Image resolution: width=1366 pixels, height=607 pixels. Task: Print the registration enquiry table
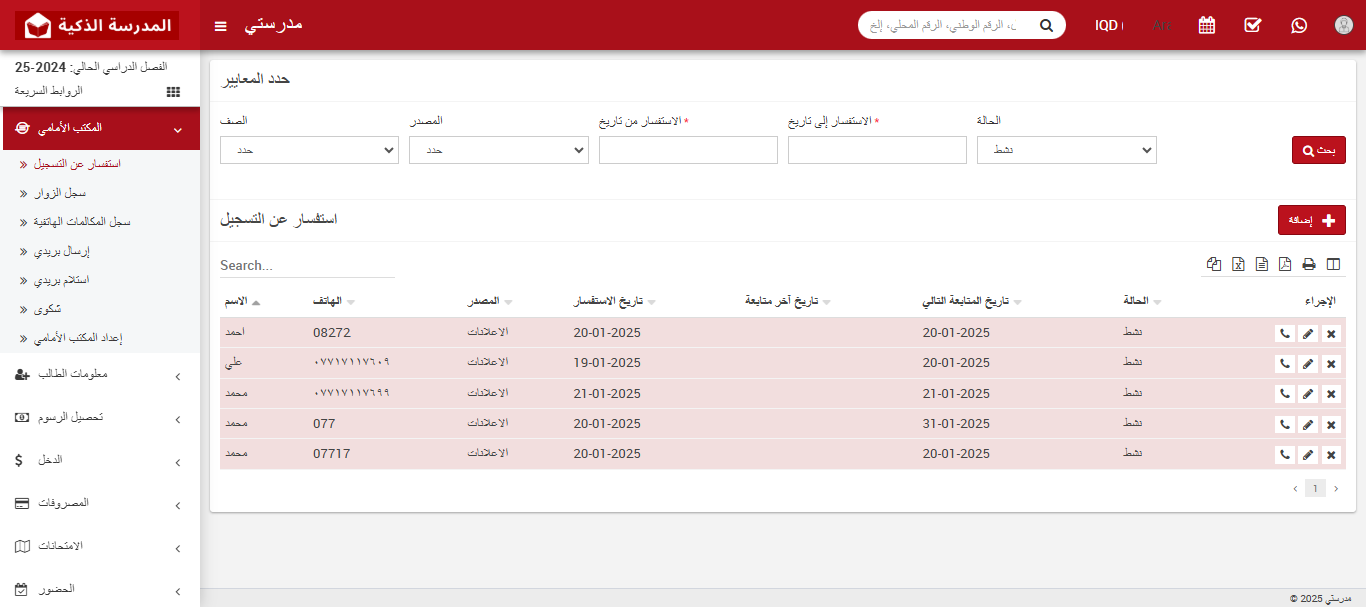coord(1308,264)
